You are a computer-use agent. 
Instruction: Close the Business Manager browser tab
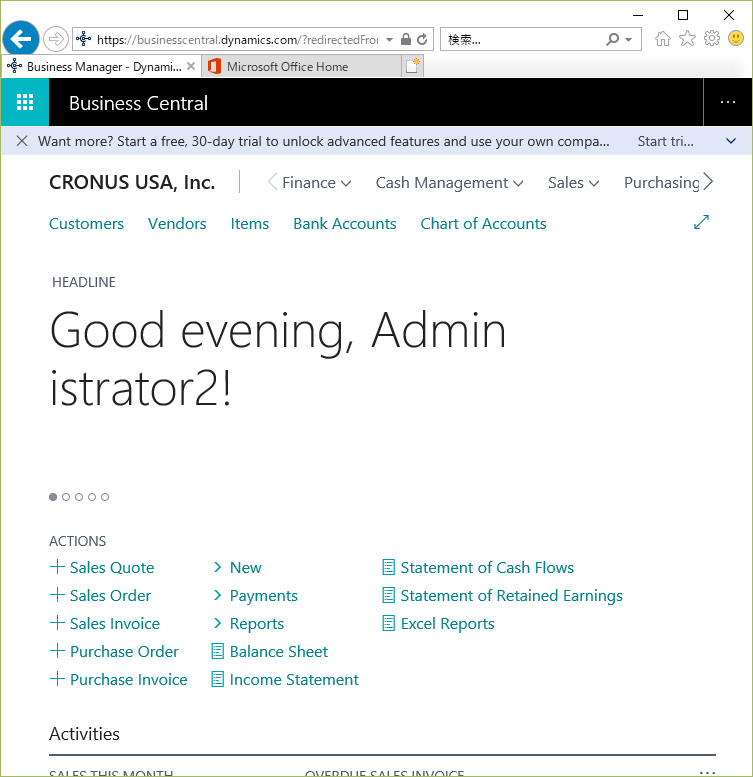(191, 66)
